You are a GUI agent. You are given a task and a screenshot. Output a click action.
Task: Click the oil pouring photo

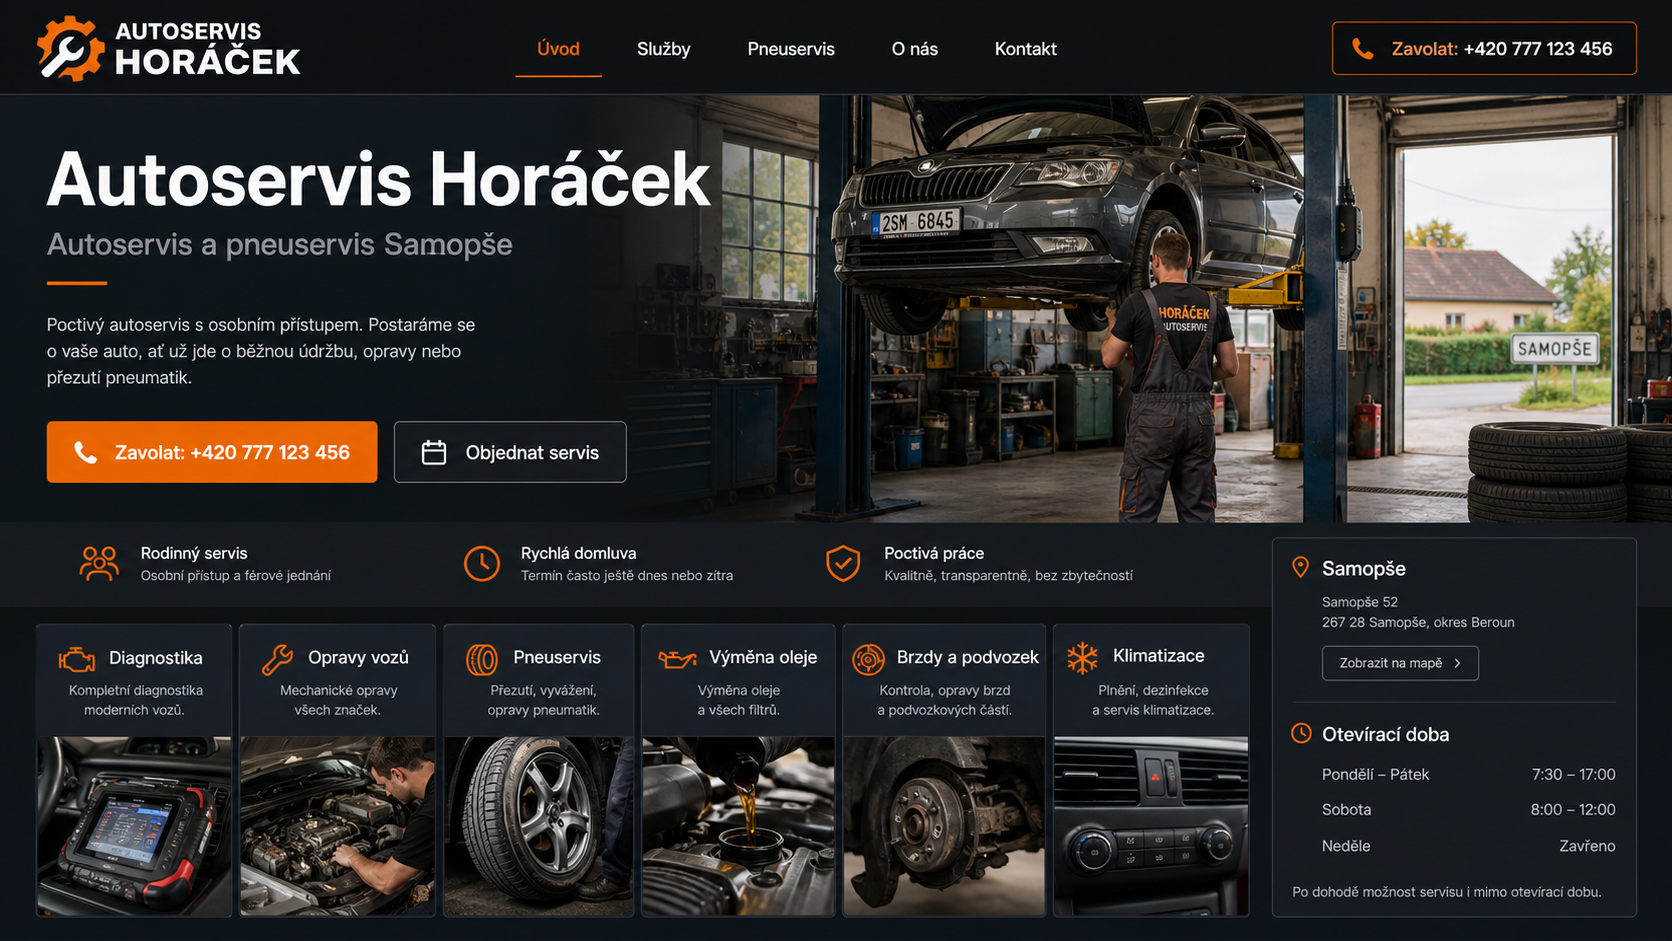point(738,826)
